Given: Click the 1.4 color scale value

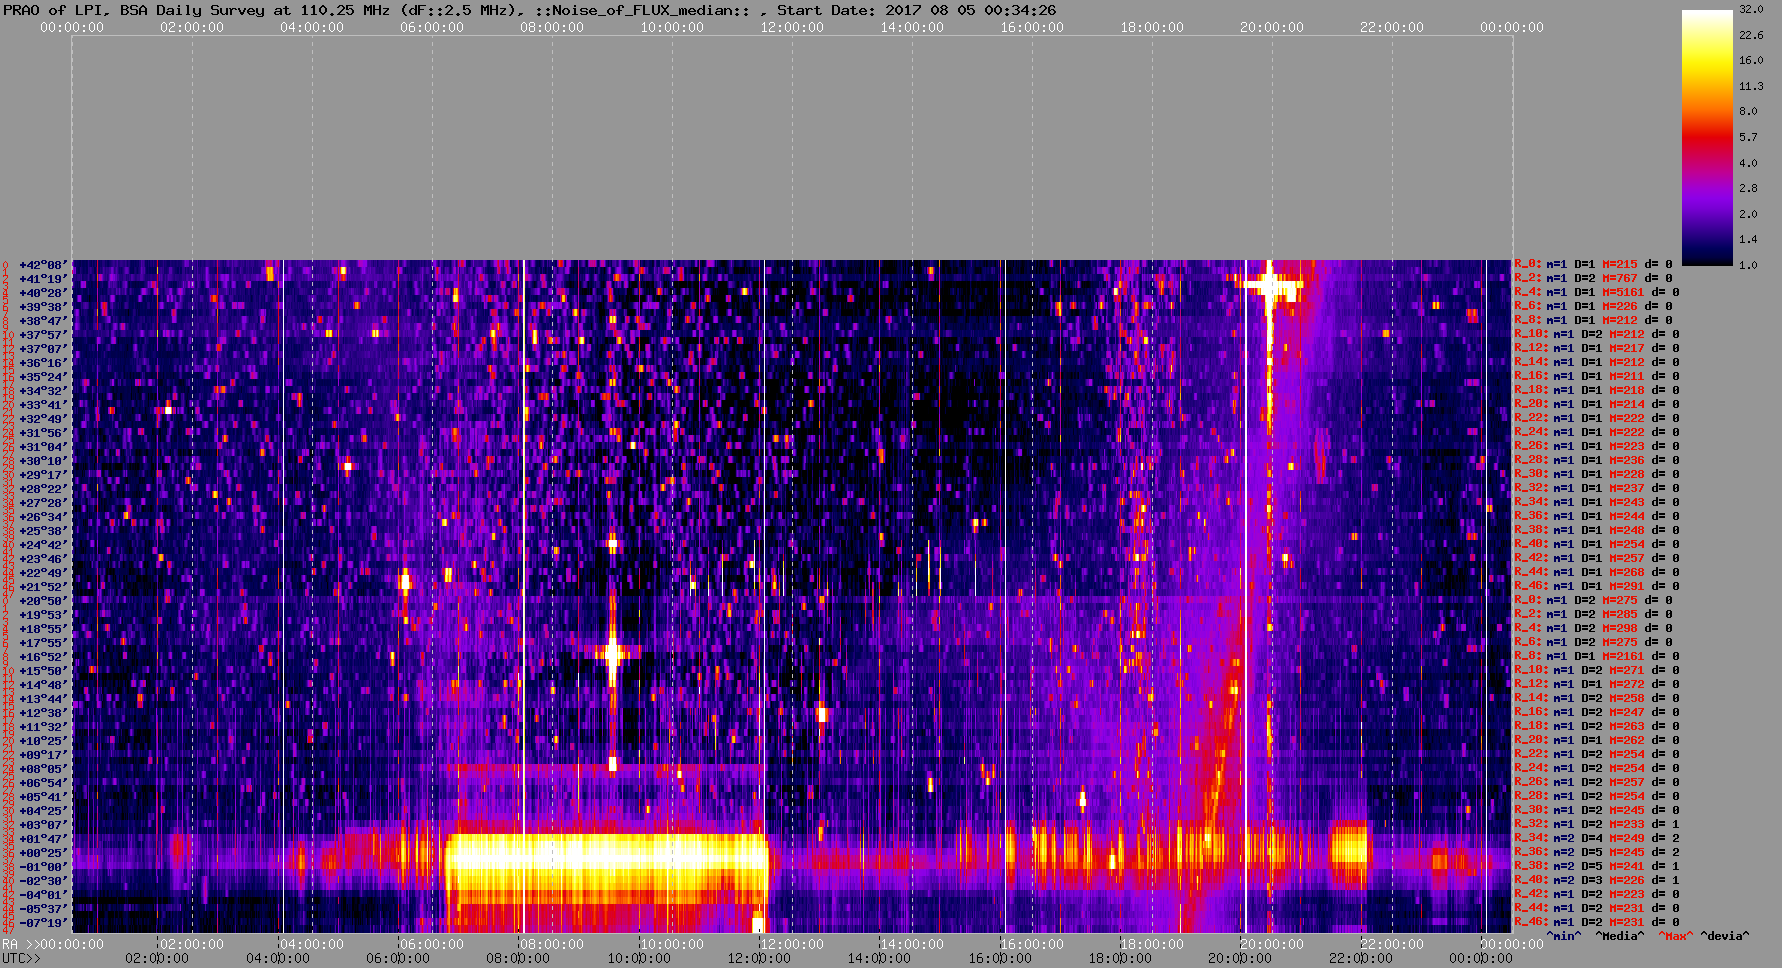Looking at the screenshot, I should point(1747,239).
